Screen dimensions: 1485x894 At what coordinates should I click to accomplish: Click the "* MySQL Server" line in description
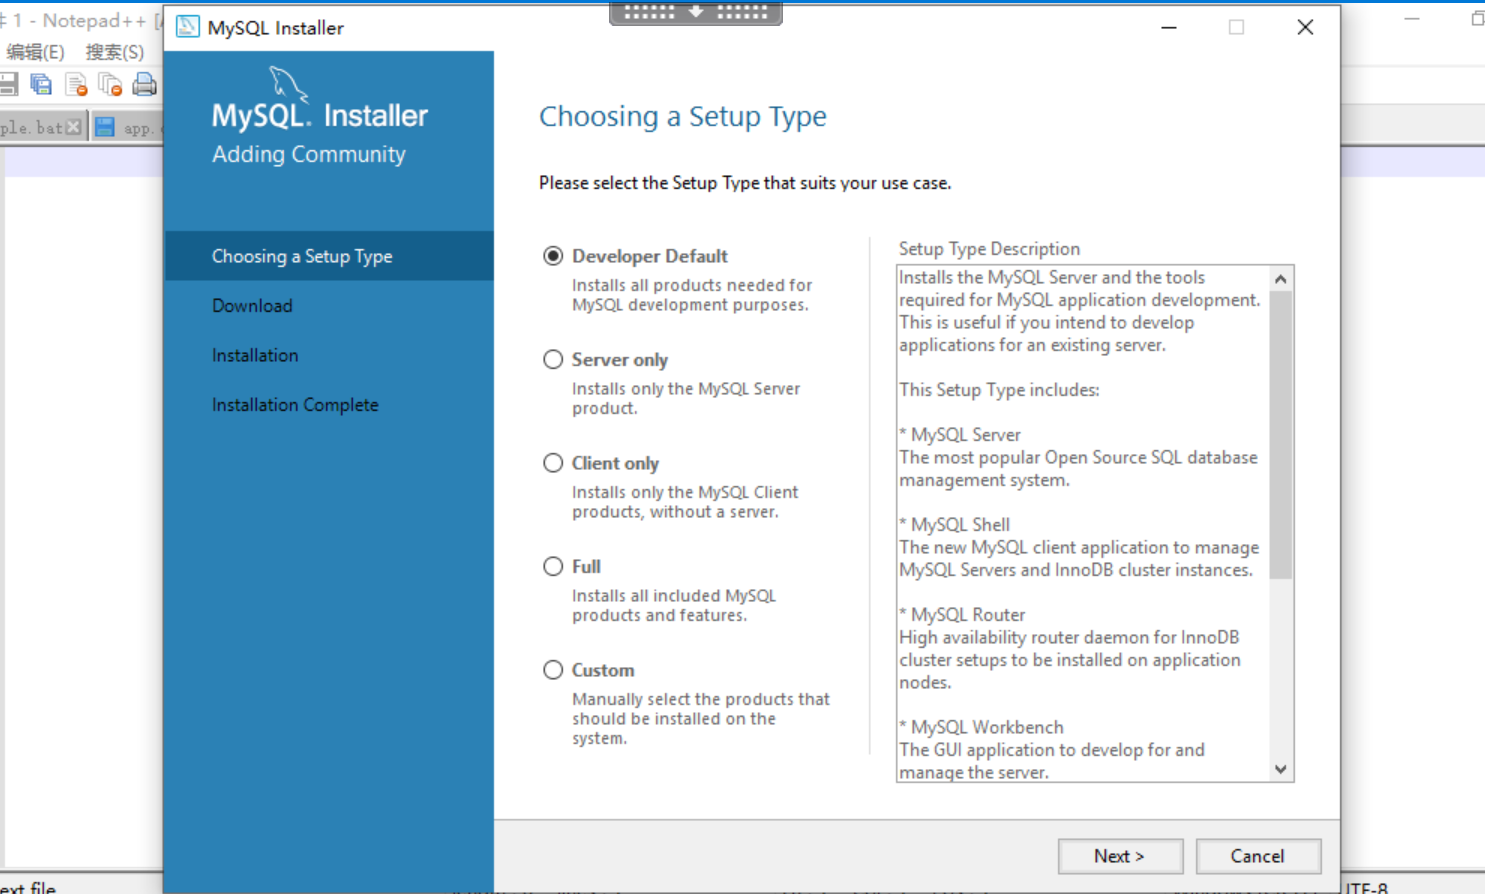pyautogui.click(x=960, y=435)
